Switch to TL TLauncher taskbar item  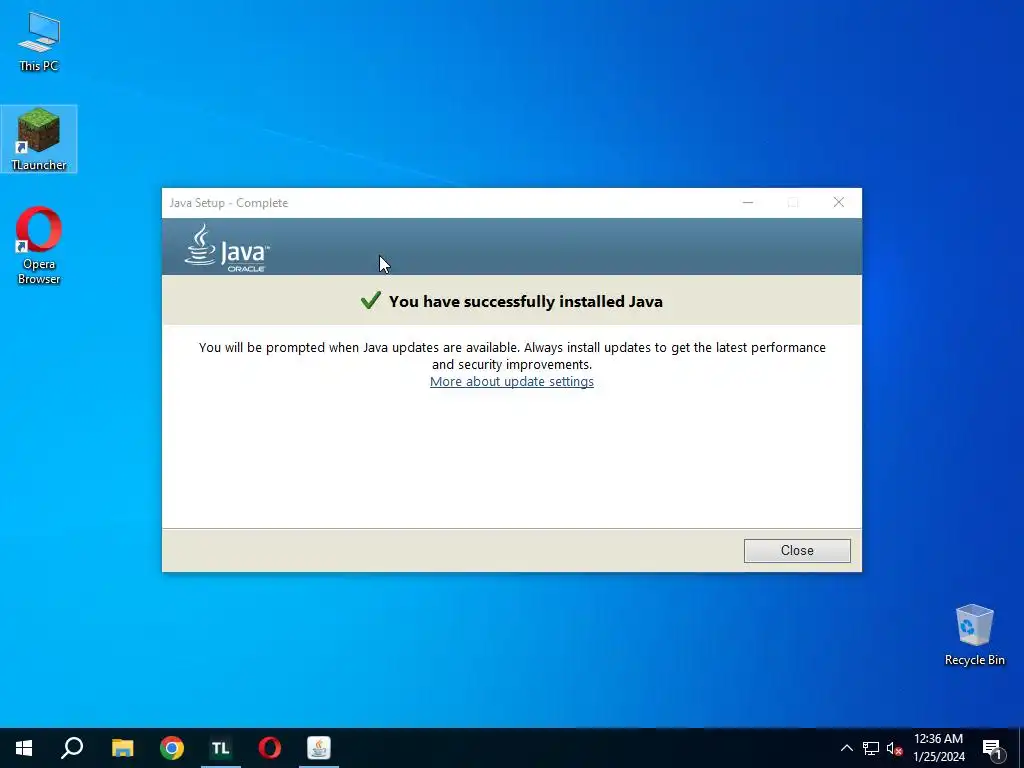coord(221,748)
